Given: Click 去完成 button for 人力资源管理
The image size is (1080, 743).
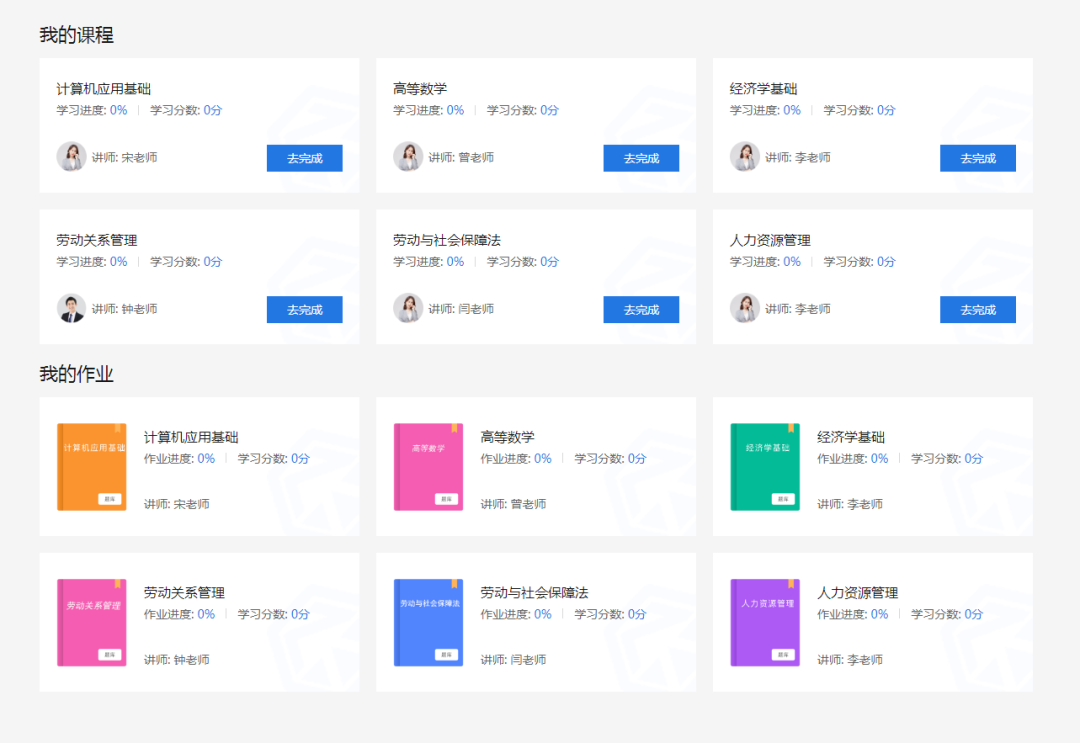Looking at the screenshot, I should pos(978,309).
